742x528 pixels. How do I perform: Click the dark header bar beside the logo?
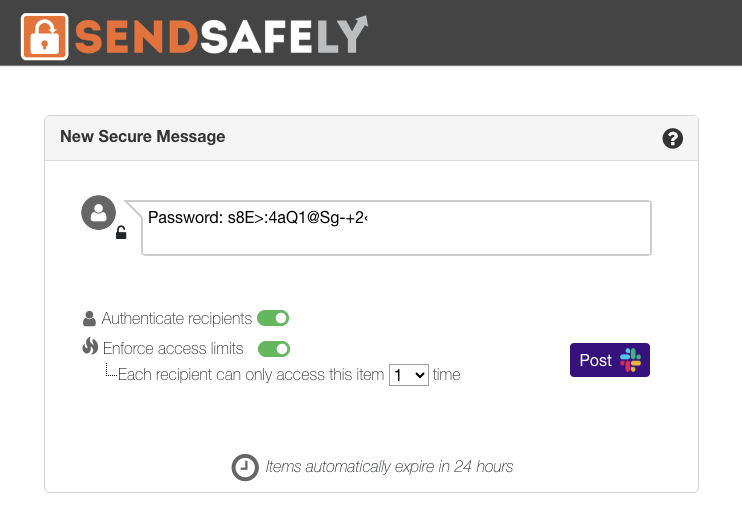pos(550,33)
